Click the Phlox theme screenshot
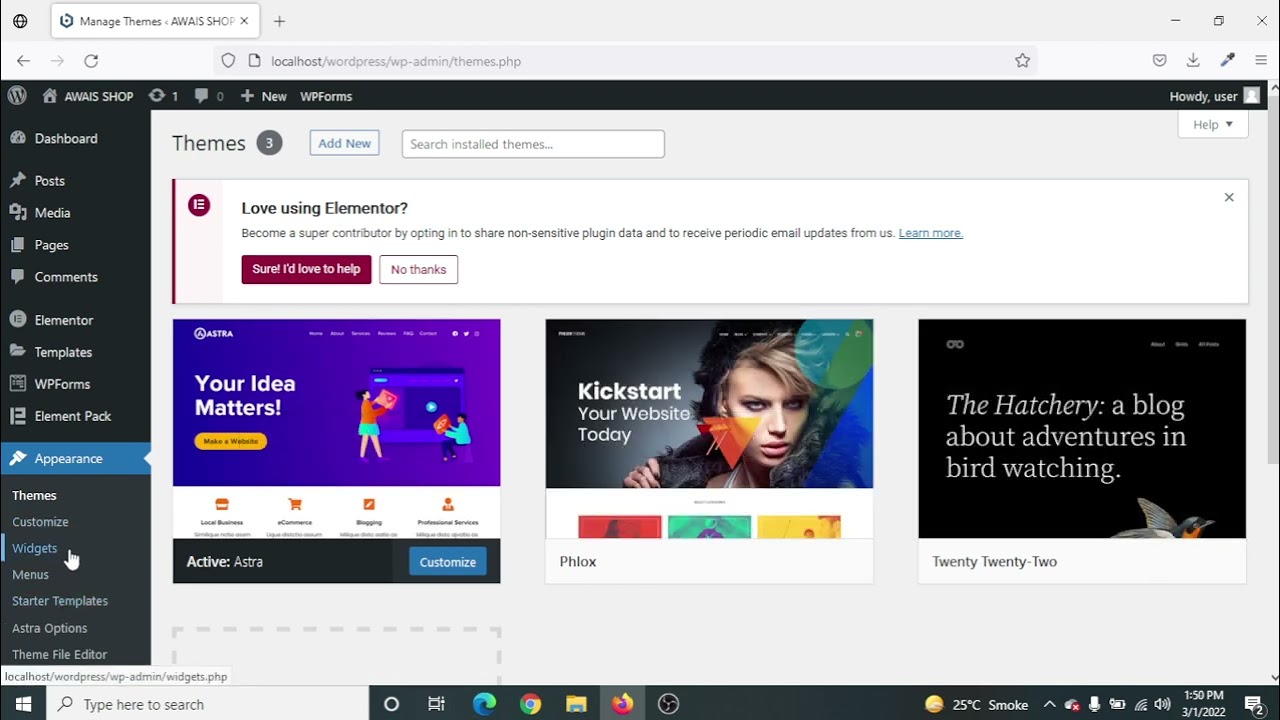This screenshot has height=720, width=1280. pyautogui.click(x=709, y=429)
